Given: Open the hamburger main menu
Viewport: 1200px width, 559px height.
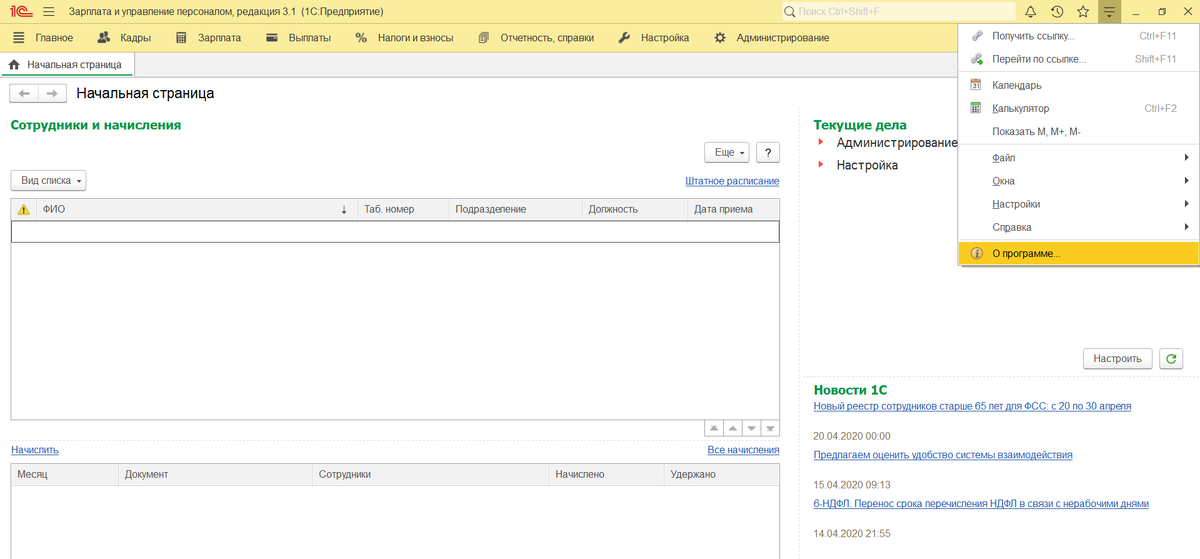Looking at the screenshot, I should click(x=48, y=11).
